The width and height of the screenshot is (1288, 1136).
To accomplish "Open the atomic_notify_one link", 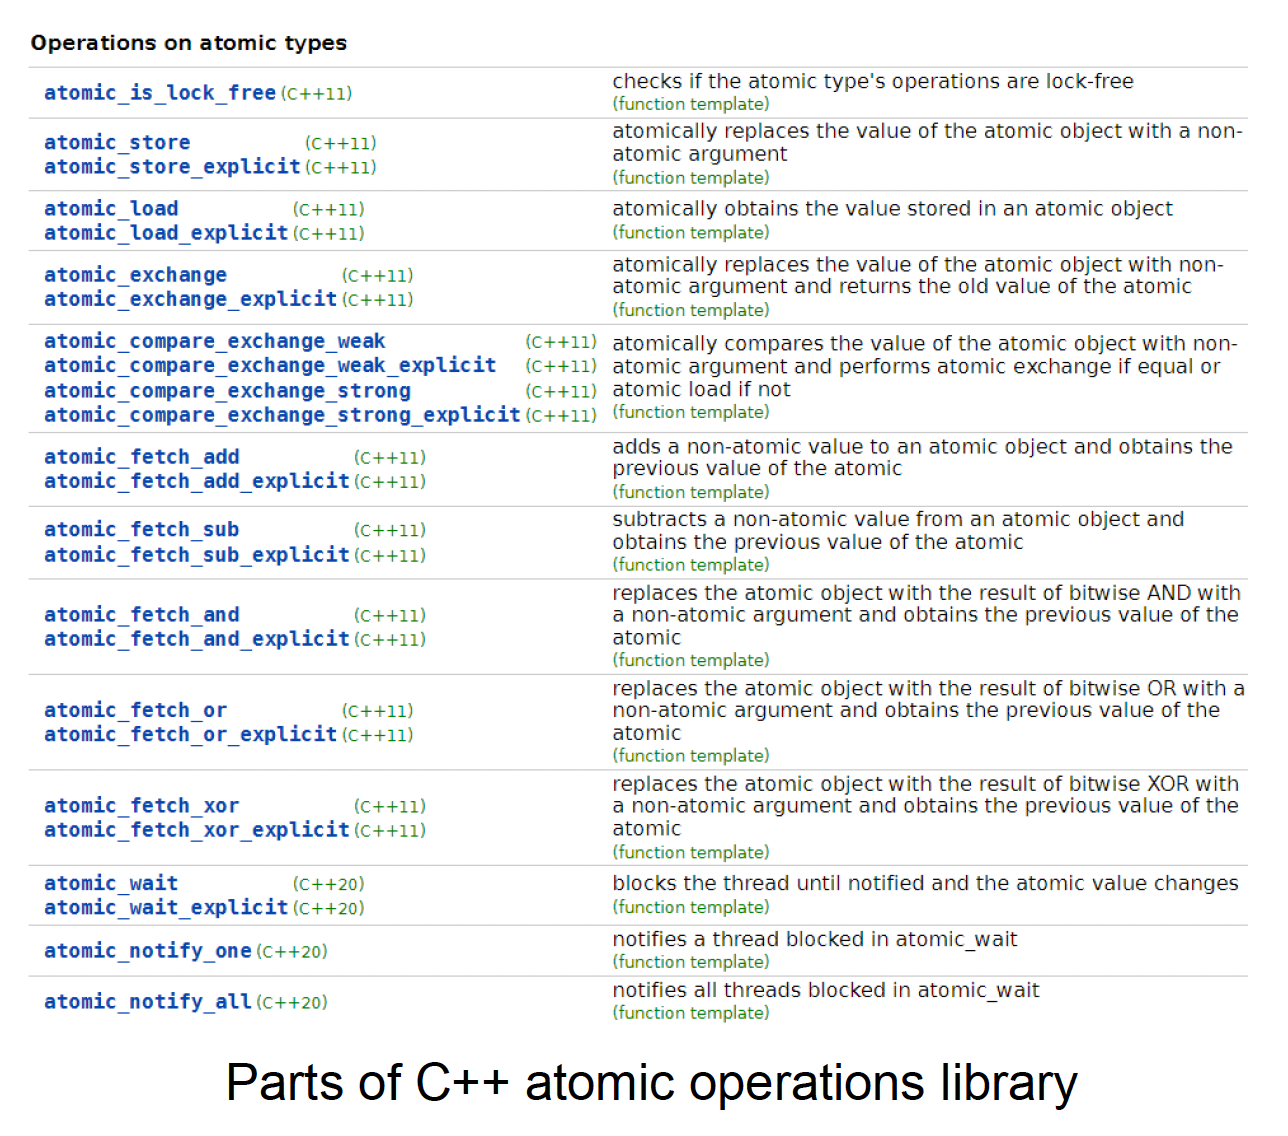I will coord(147,951).
